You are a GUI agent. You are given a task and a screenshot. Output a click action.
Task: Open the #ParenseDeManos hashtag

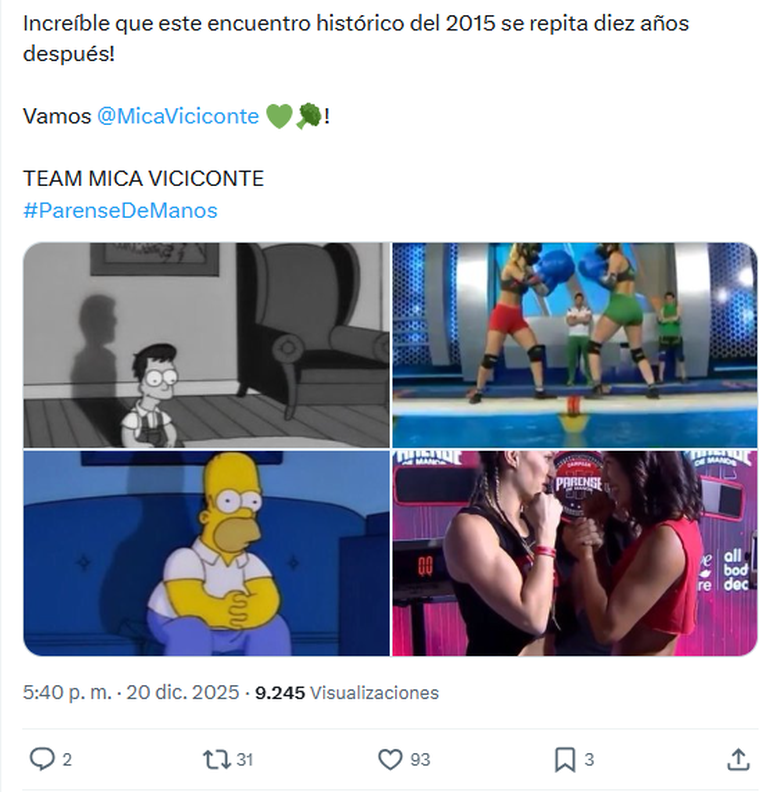pyautogui.click(x=120, y=210)
